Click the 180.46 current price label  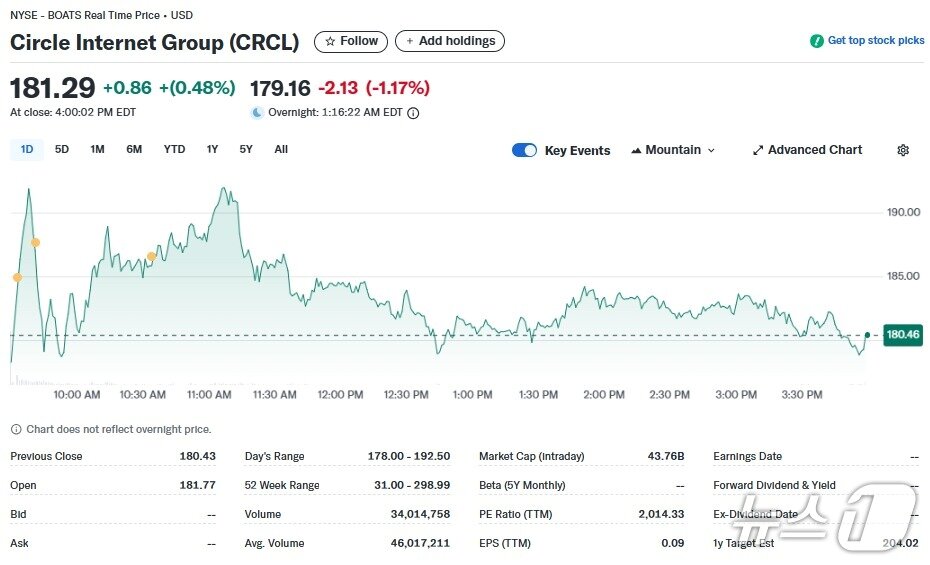coord(902,335)
